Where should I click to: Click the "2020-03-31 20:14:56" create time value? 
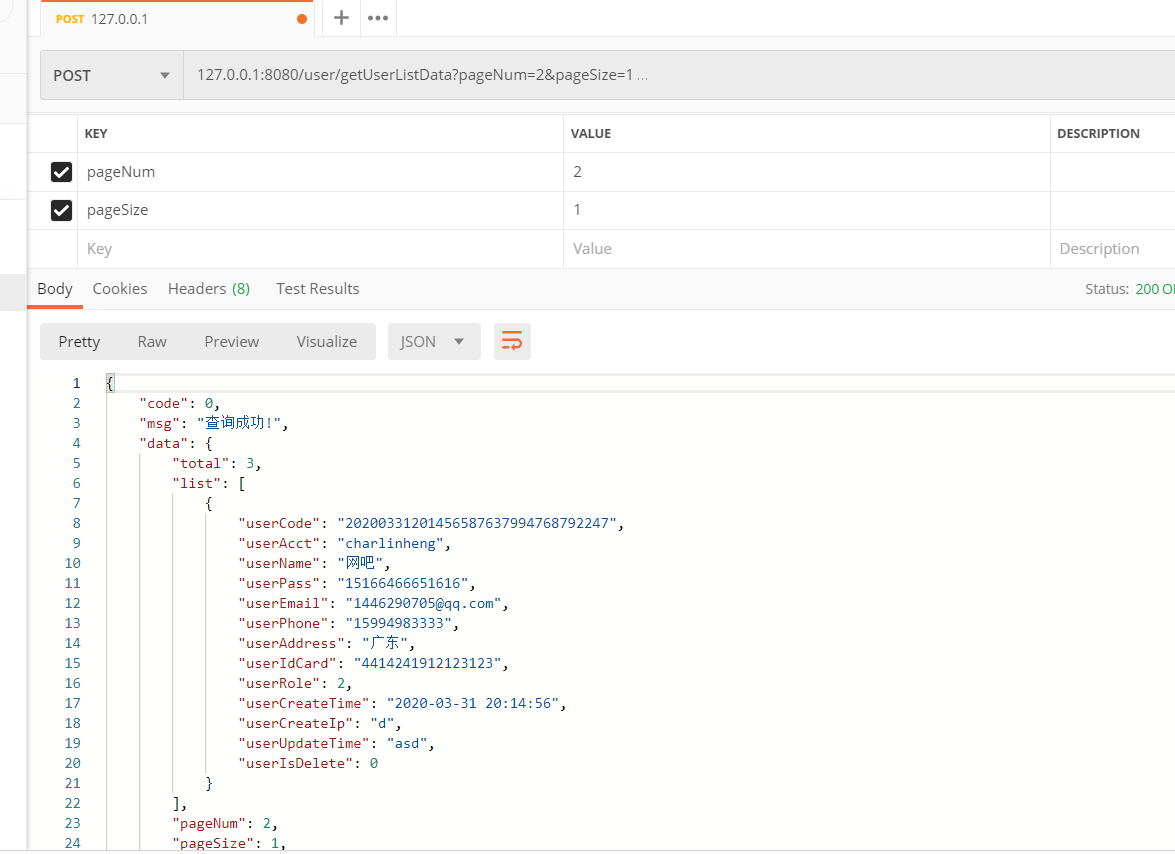pos(472,703)
